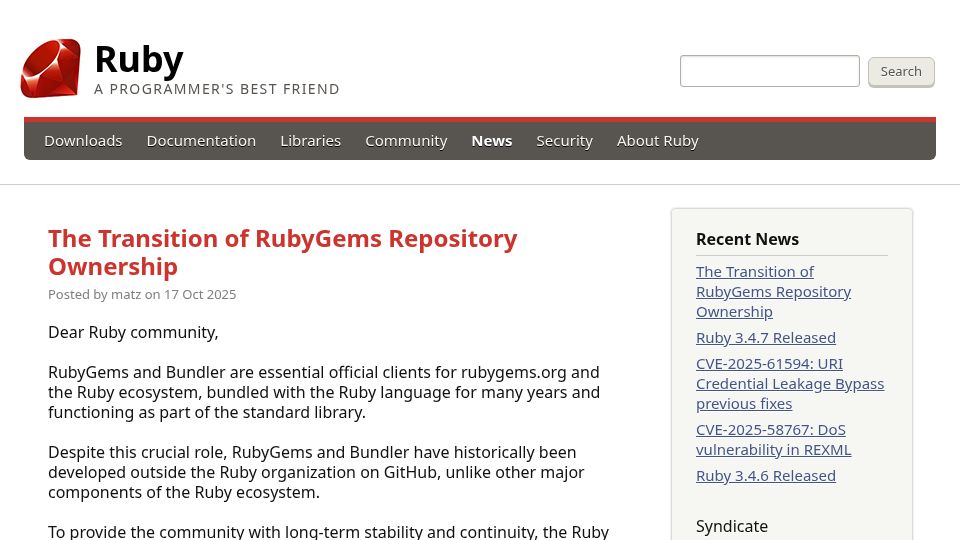Click the Syndicate heading in sidebar
Viewport: 960px width, 540px height.
(x=732, y=527)
